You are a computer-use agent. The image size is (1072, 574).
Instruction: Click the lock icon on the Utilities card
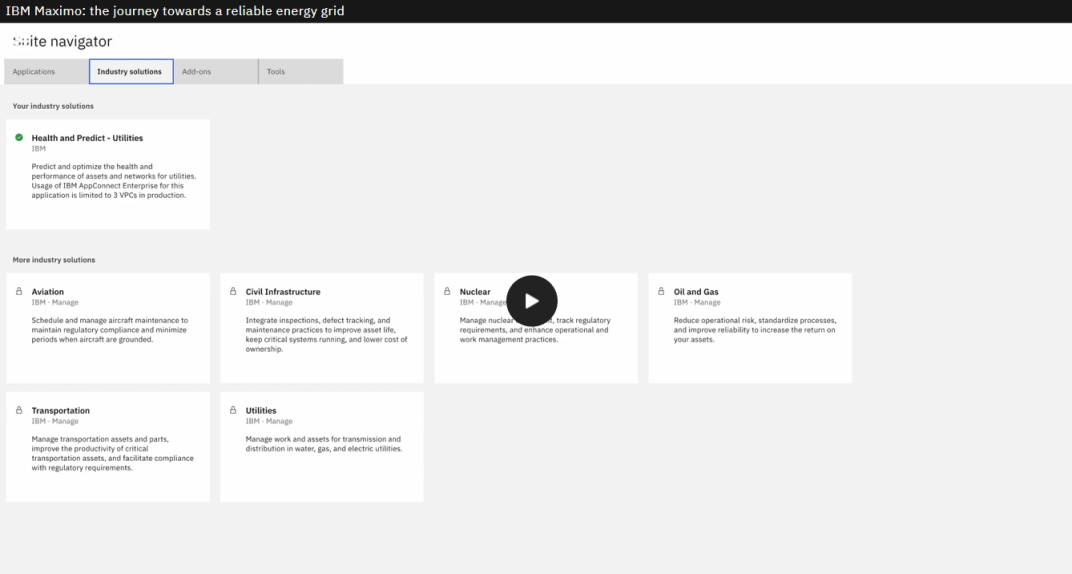pyautogui.click(x=233, y=410)
